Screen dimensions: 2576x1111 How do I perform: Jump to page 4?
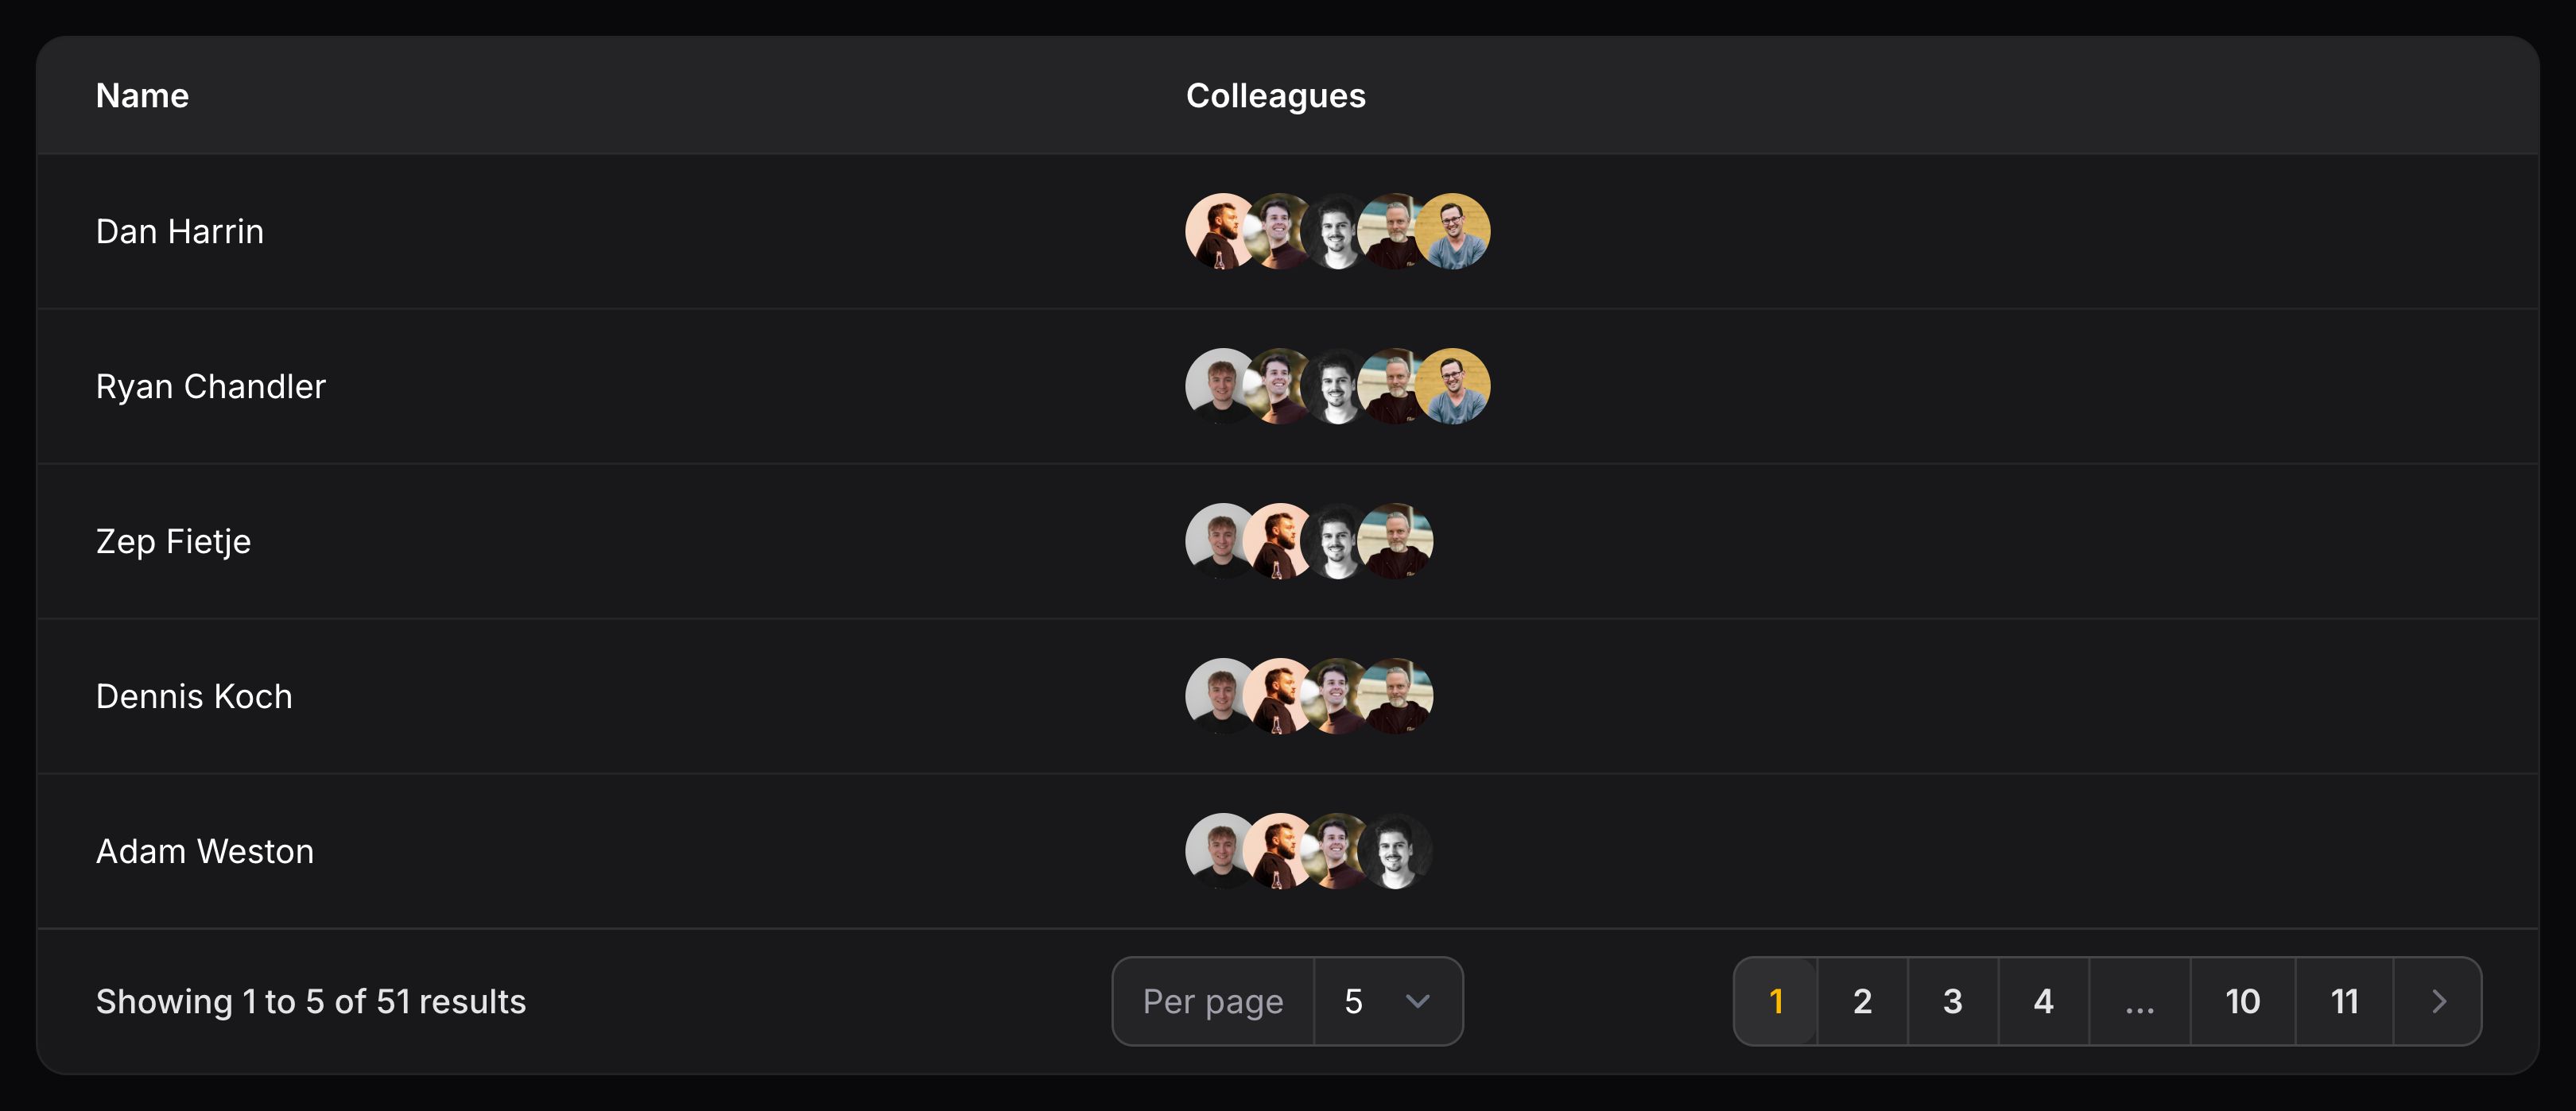(2043, 1001)
